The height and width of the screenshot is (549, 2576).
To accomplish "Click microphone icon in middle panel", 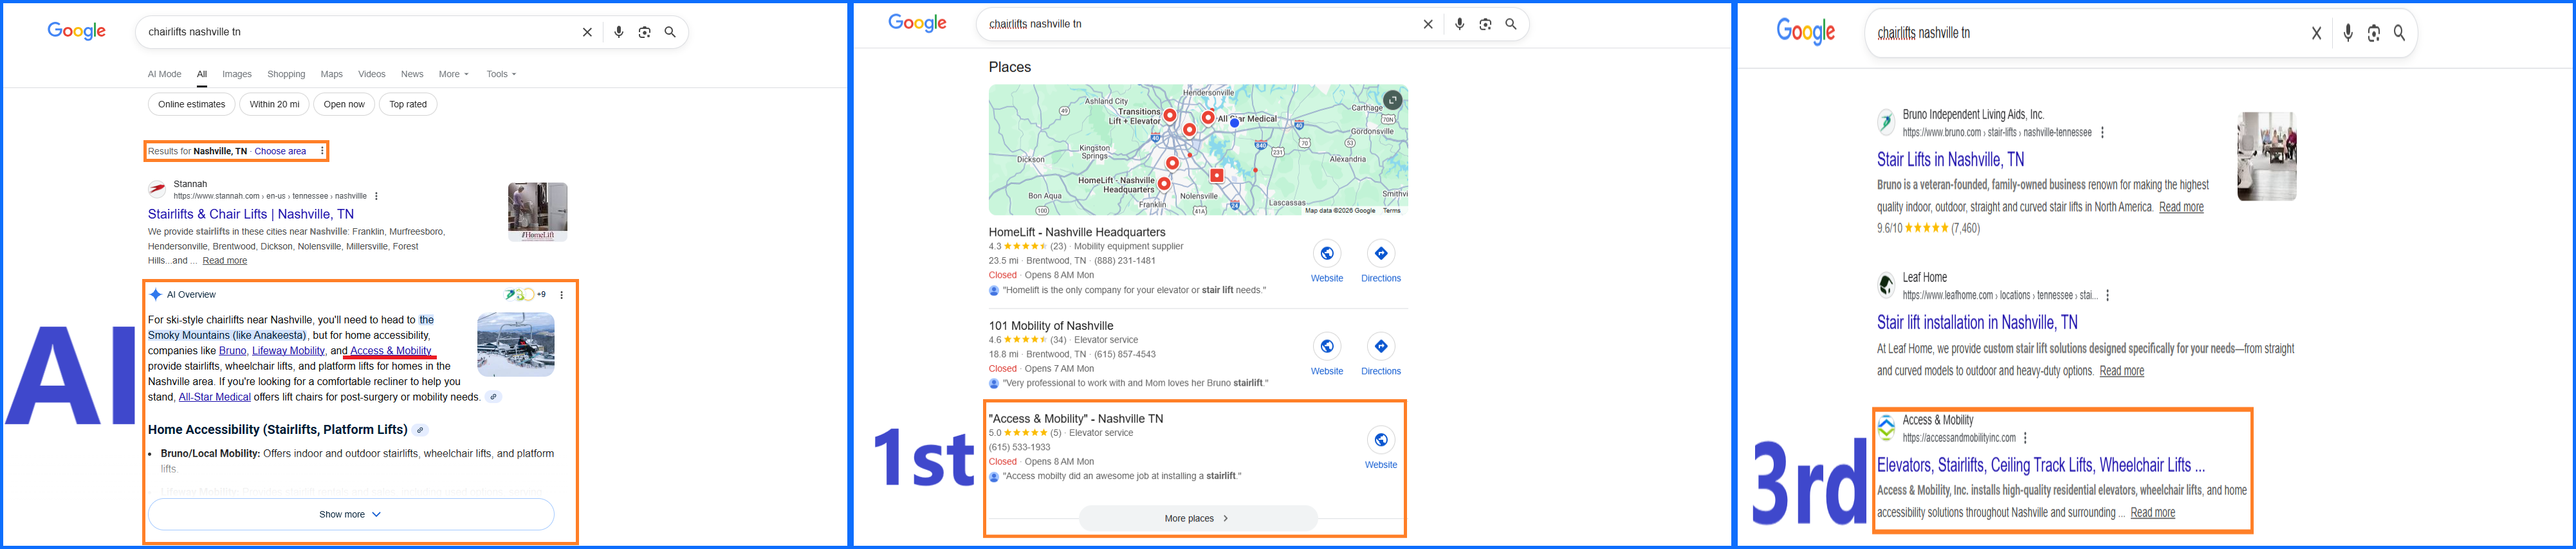I will (x=1460, y=24).
